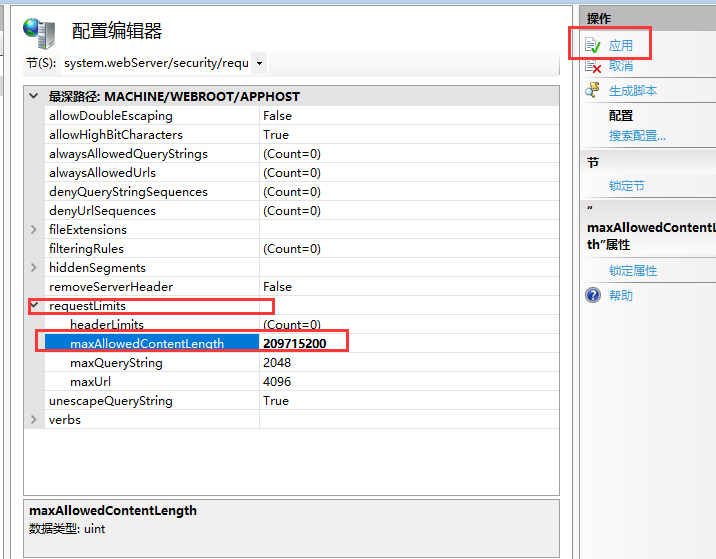Screen dimensions: 716x559
Task: Click the green Apply checkmark icon
Action: tap(592, 45)
